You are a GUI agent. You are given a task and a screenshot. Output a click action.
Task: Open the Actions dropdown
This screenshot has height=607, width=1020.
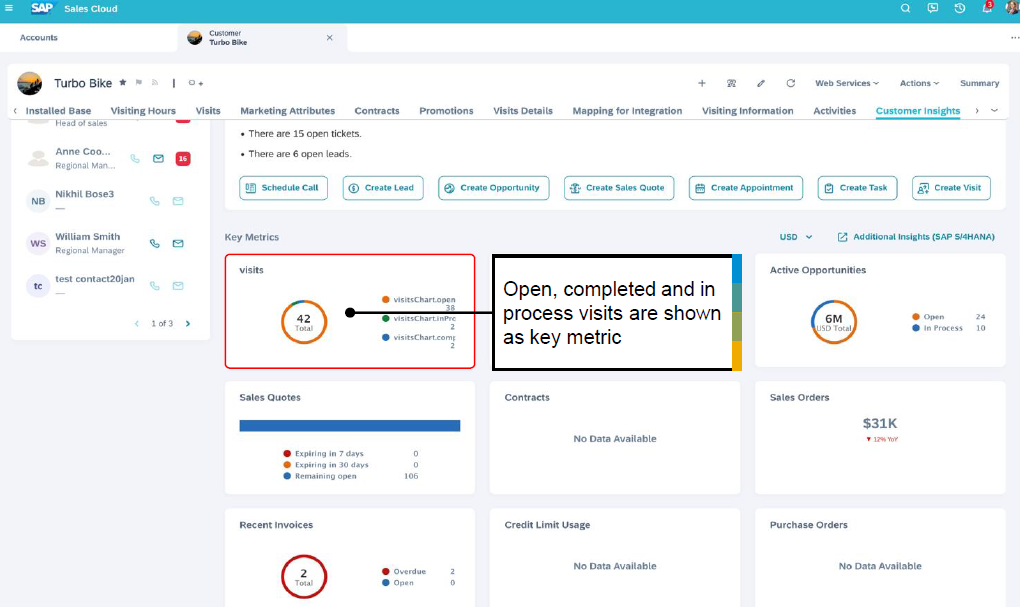(919, 83)
